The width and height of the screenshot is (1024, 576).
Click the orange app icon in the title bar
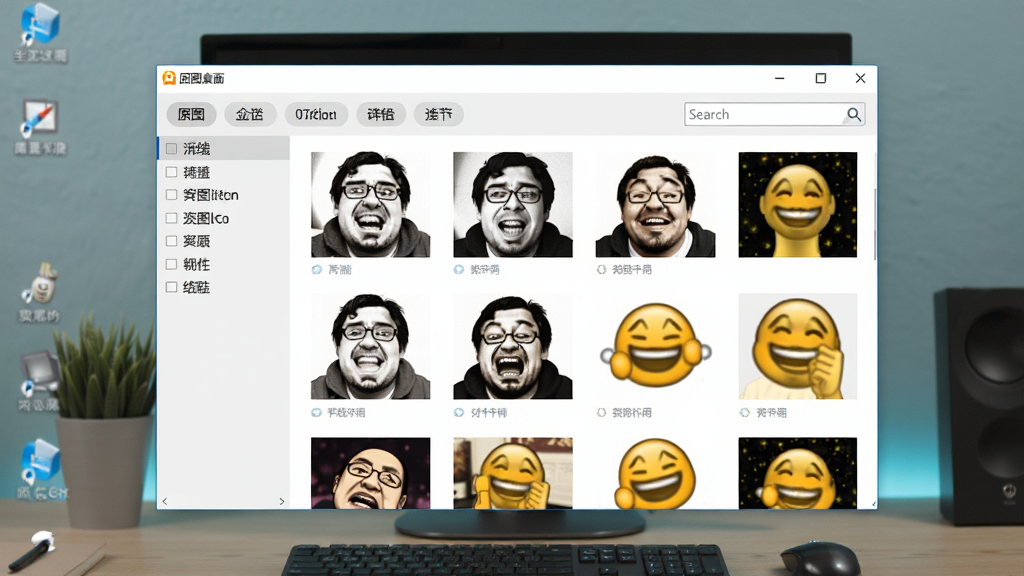(169, 78)
